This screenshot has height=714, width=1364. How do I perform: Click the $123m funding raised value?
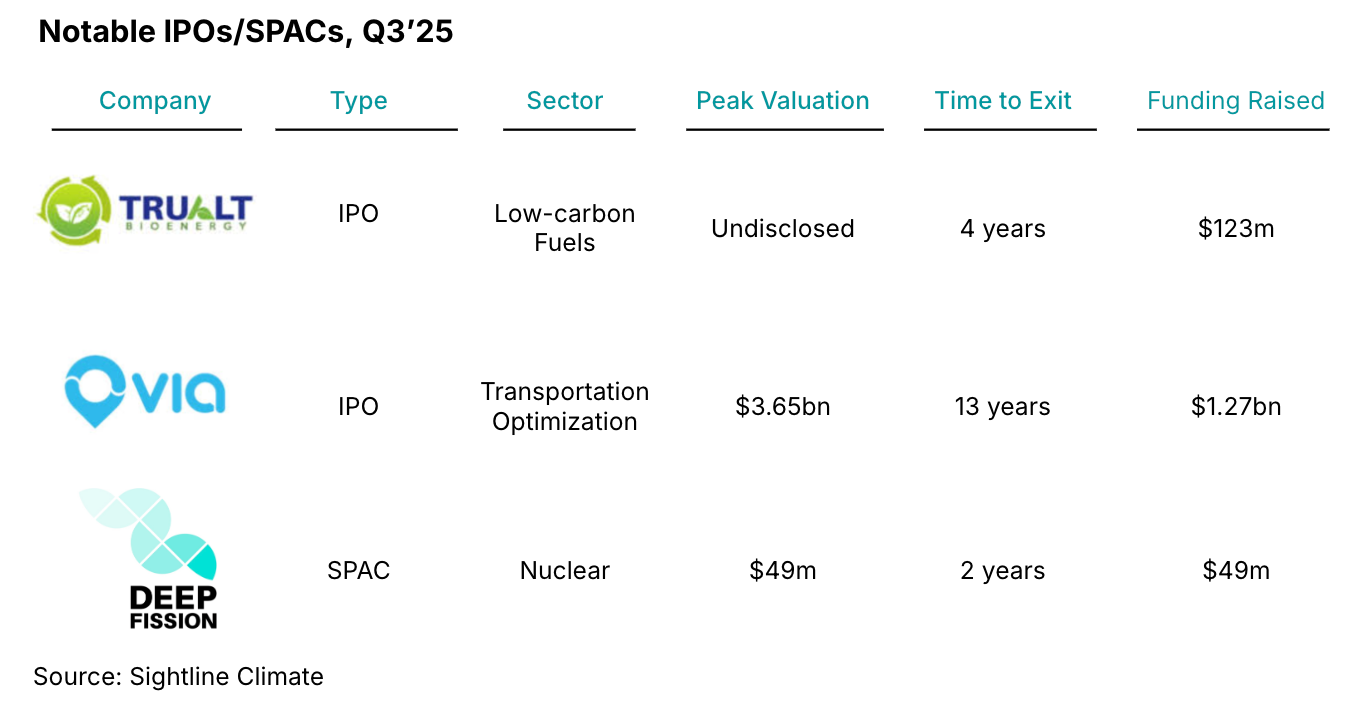point(1236,229)
